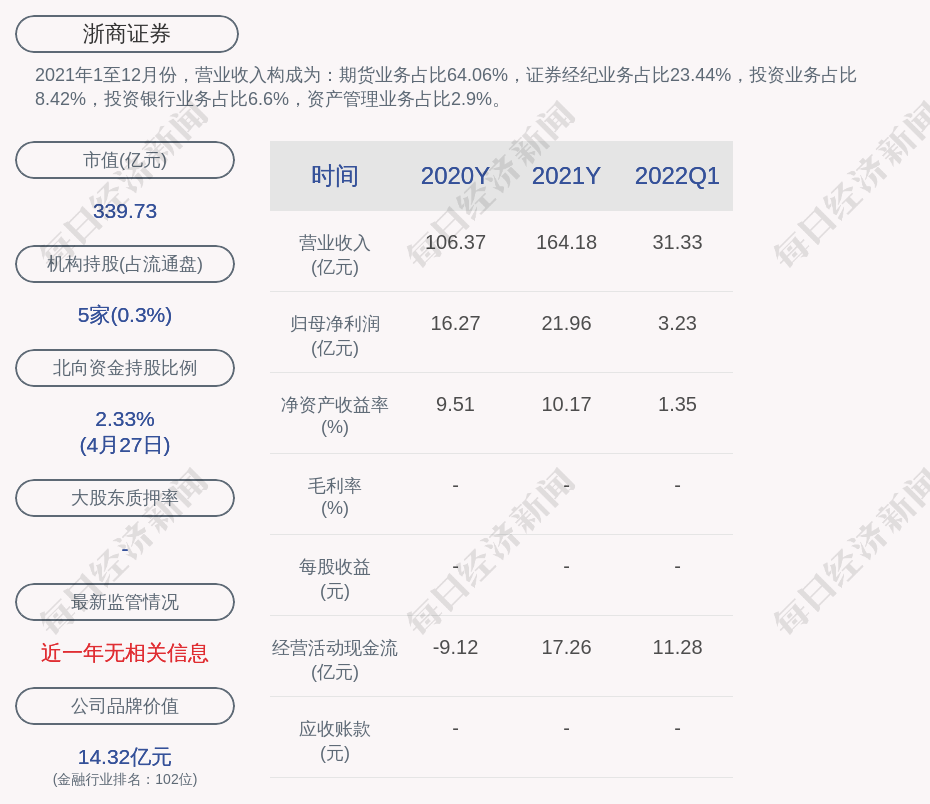Select the 5家(0.3%) institutional holding value
The image size is (930, 804).
[x=125, y=315]
